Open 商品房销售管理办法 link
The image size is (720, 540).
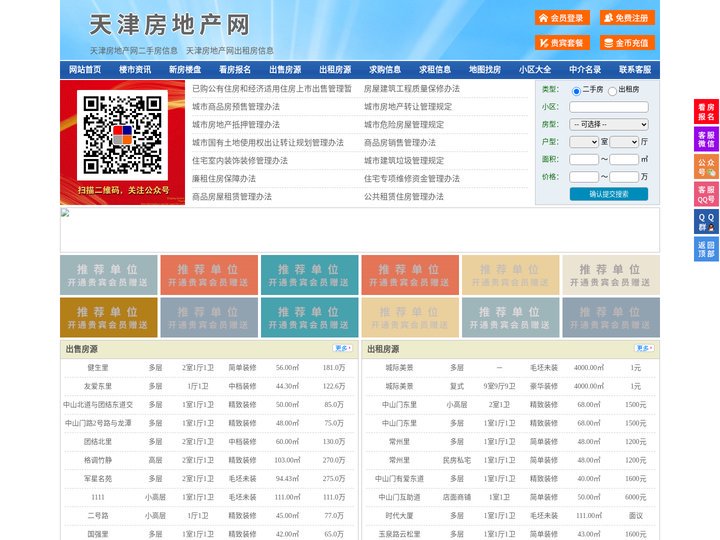400,143
